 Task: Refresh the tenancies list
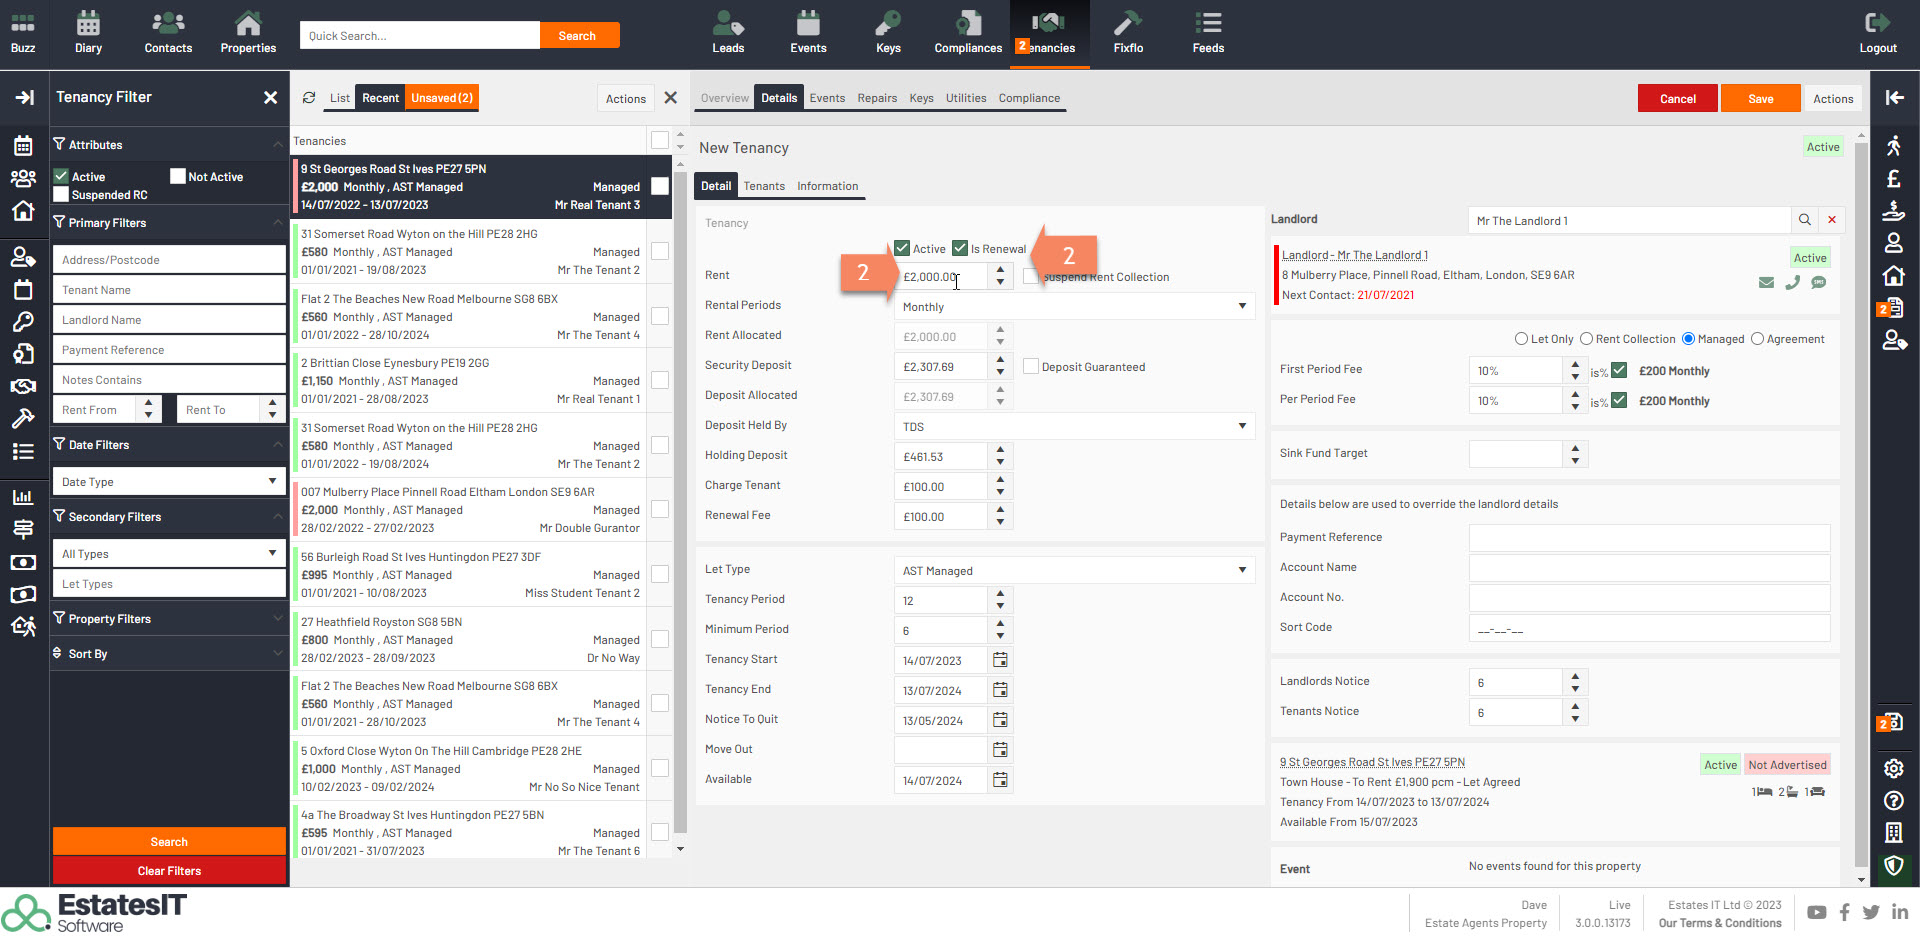(309, 98)
